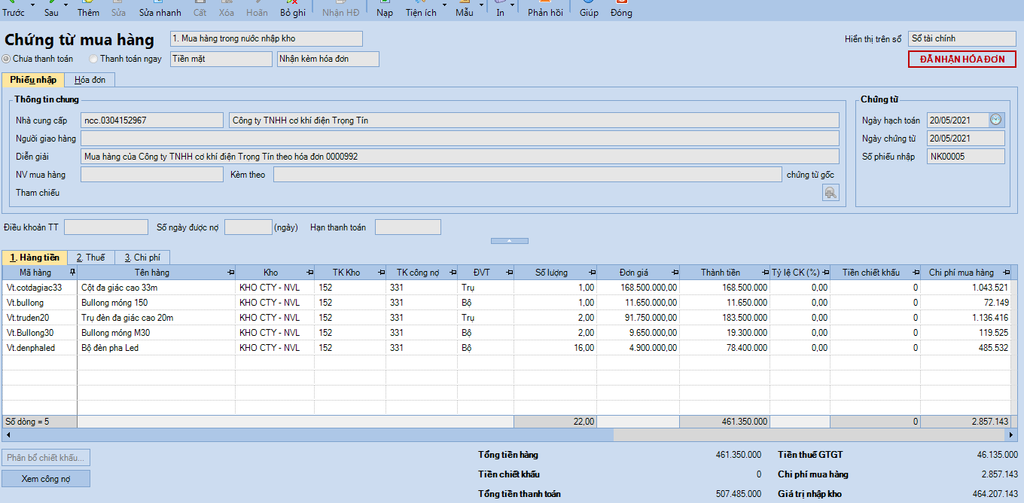
Task: Pin the Số lượng column header
Action: 592,272
